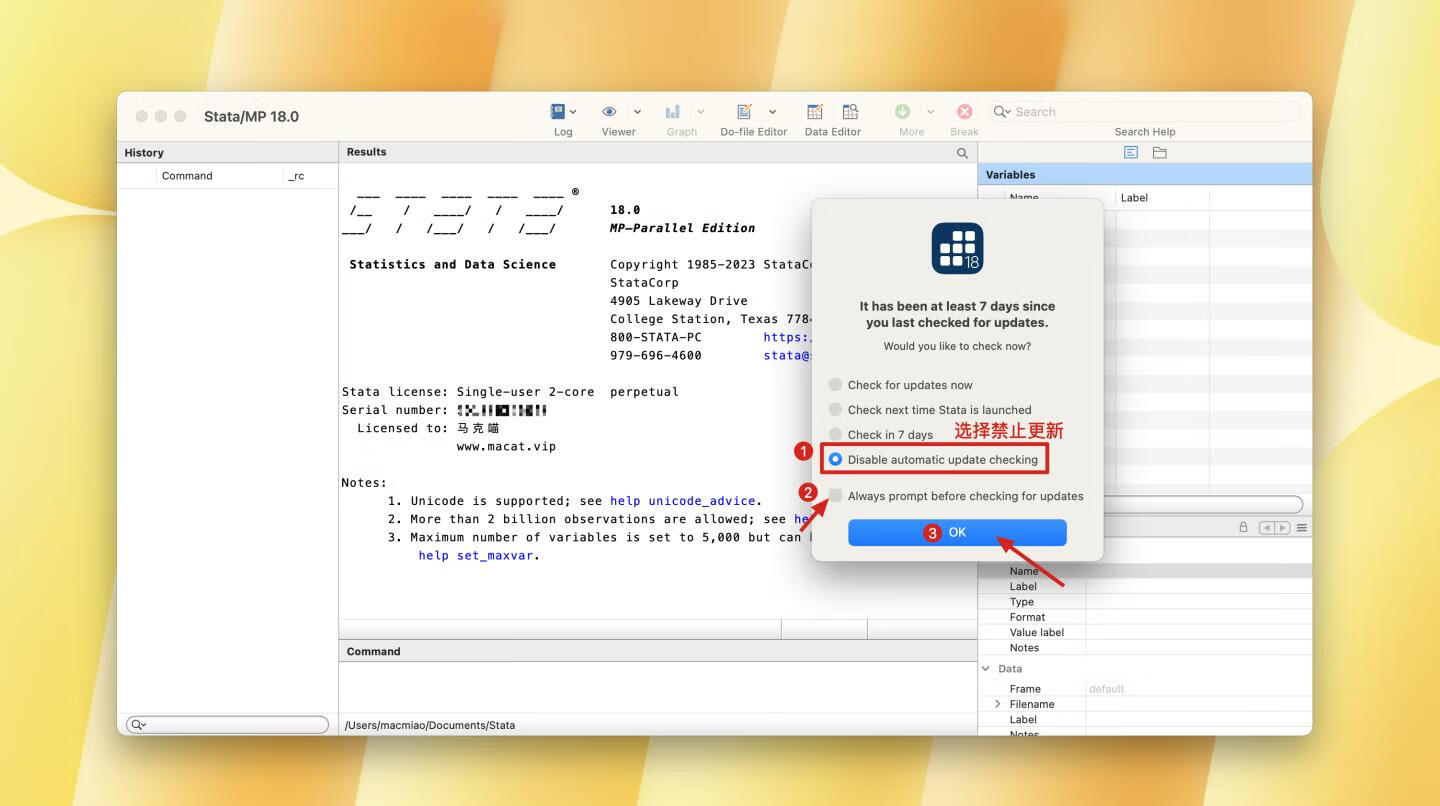Click the 'default' frame value
1440x806 pixels.
1106,689
